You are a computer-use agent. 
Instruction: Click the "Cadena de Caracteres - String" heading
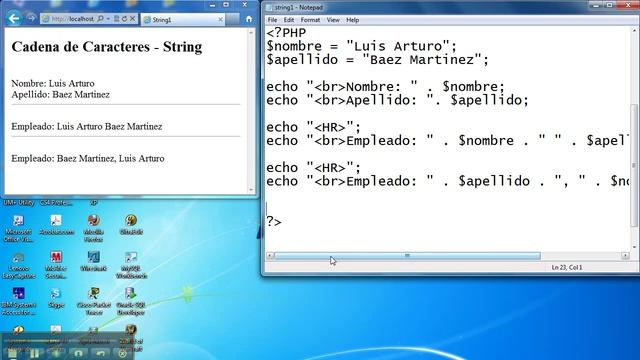tap(107, 47)
